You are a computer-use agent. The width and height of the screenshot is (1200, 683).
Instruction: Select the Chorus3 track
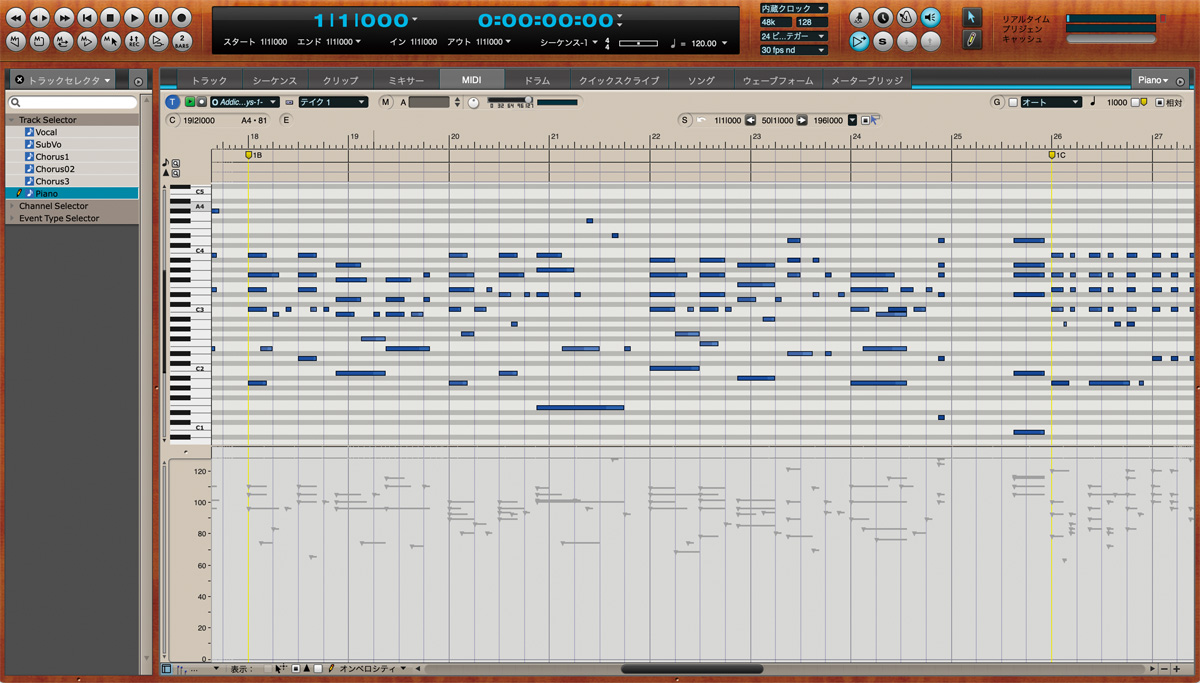coord(72,181)
